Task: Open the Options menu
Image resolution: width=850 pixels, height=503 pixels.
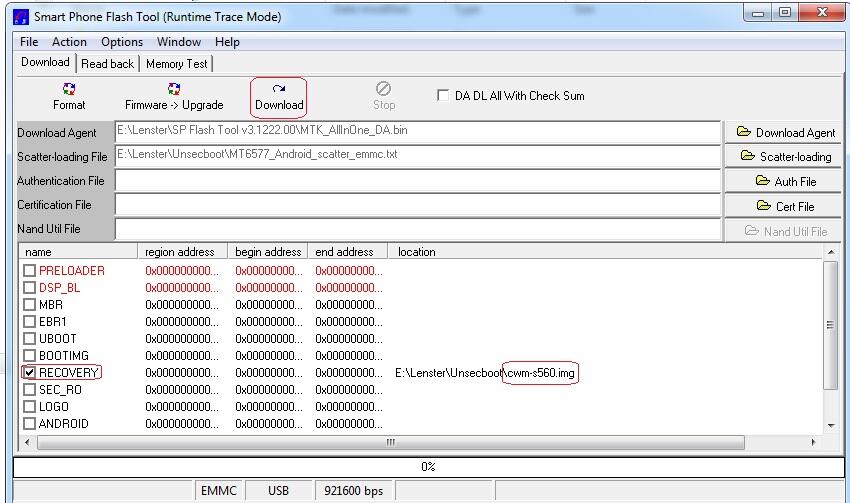Action: 122,42
